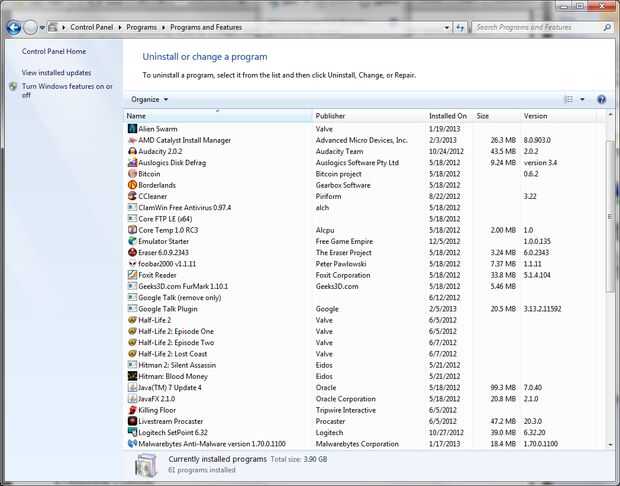Click the Hitman: Blood Money icon

tap(132, 376)
